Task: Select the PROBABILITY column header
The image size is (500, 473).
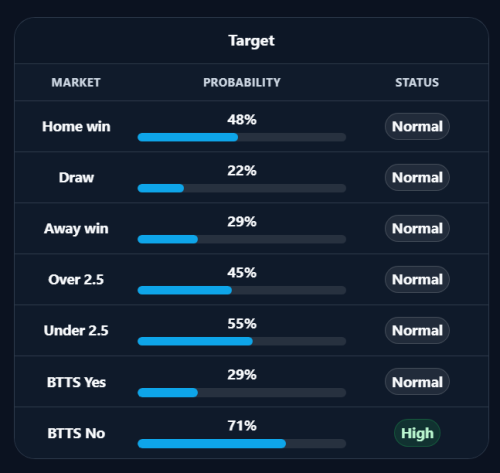Action: click(x=242, y=82)
